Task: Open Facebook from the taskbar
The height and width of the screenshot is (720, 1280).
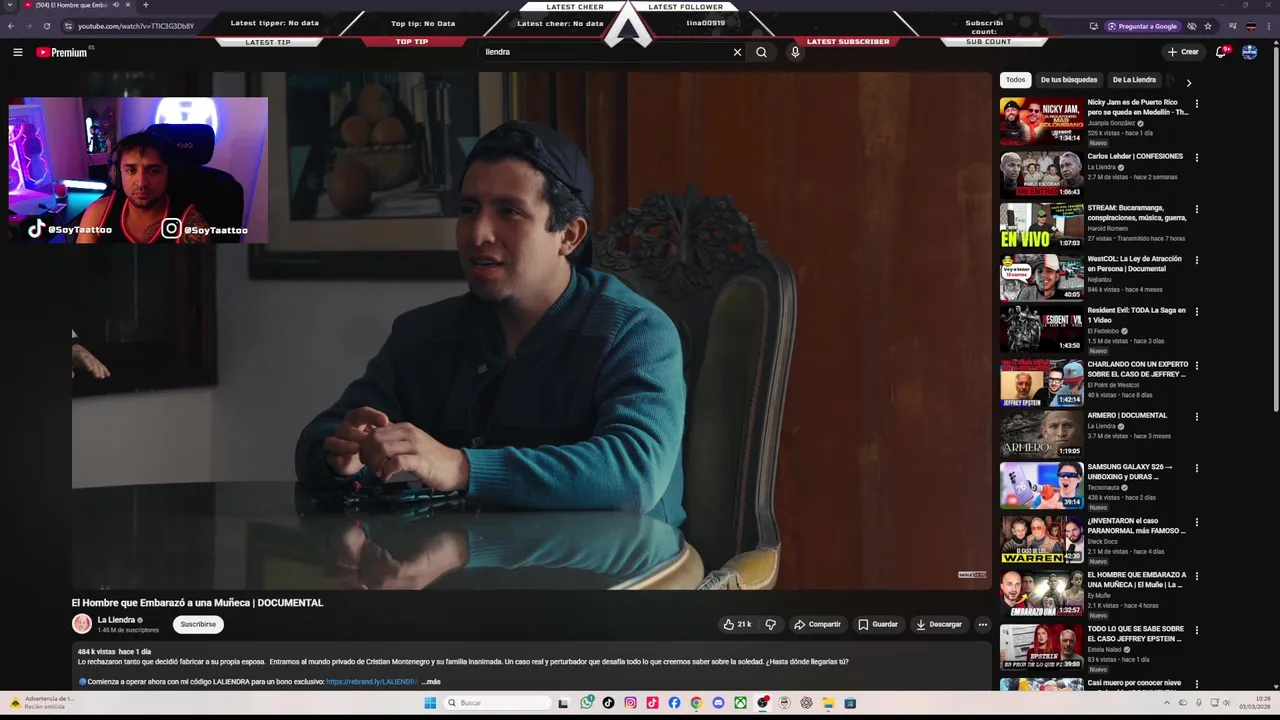Action: (x=674, y=703)
